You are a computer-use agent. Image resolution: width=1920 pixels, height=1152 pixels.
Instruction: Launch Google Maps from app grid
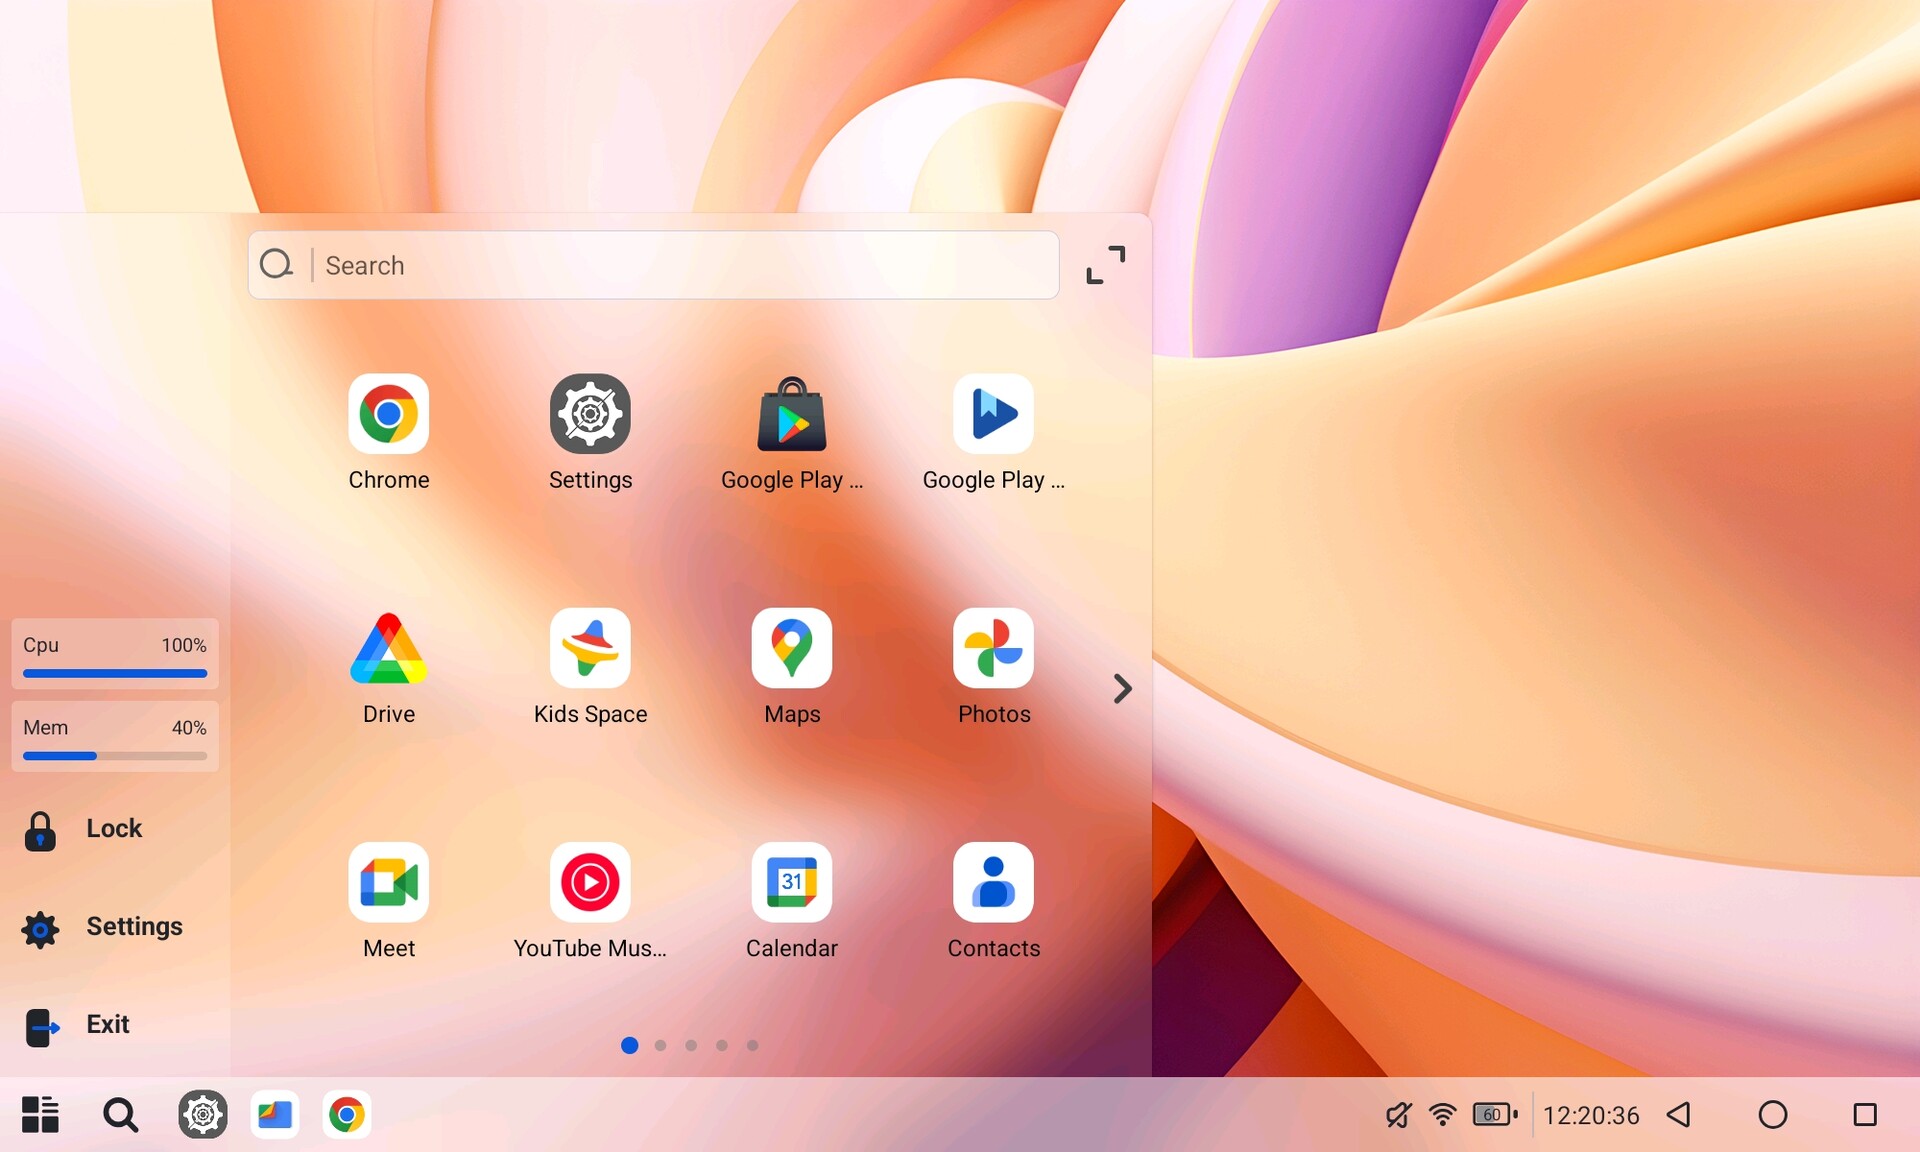[791, 649]
